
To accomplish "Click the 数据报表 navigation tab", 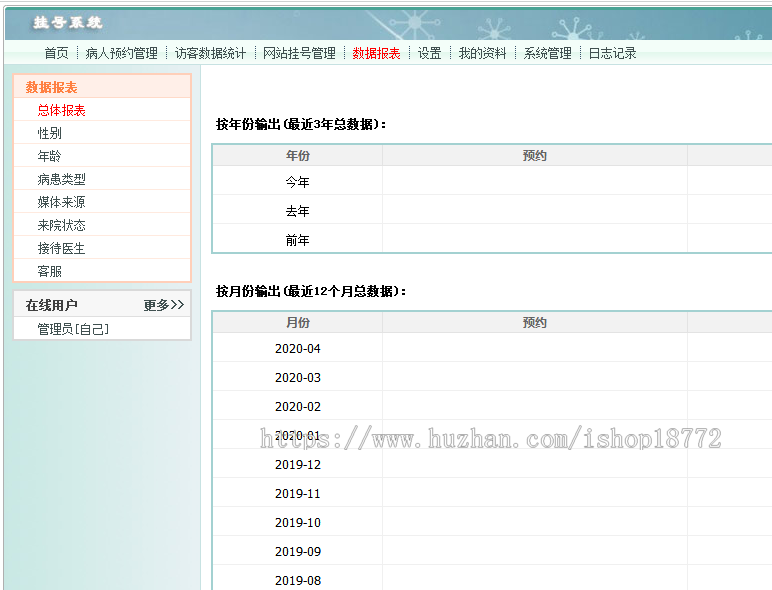I will click(376, 53).
